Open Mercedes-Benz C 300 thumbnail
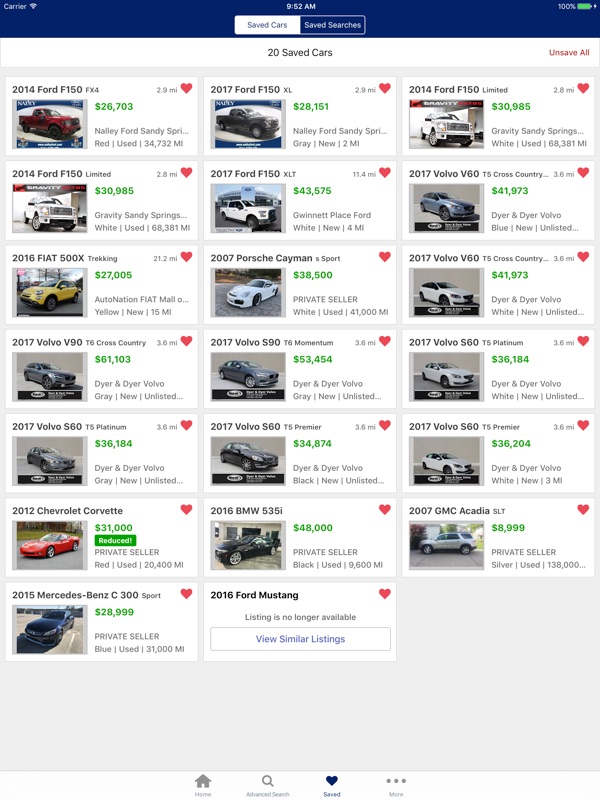The image size is (600, 800). tap(49, 629)
